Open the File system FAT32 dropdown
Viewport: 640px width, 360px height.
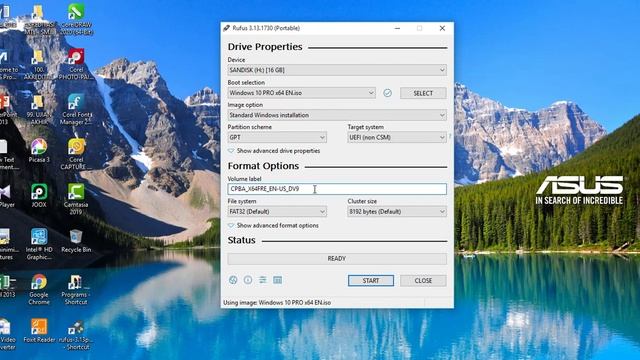click(x=277, y=211)
